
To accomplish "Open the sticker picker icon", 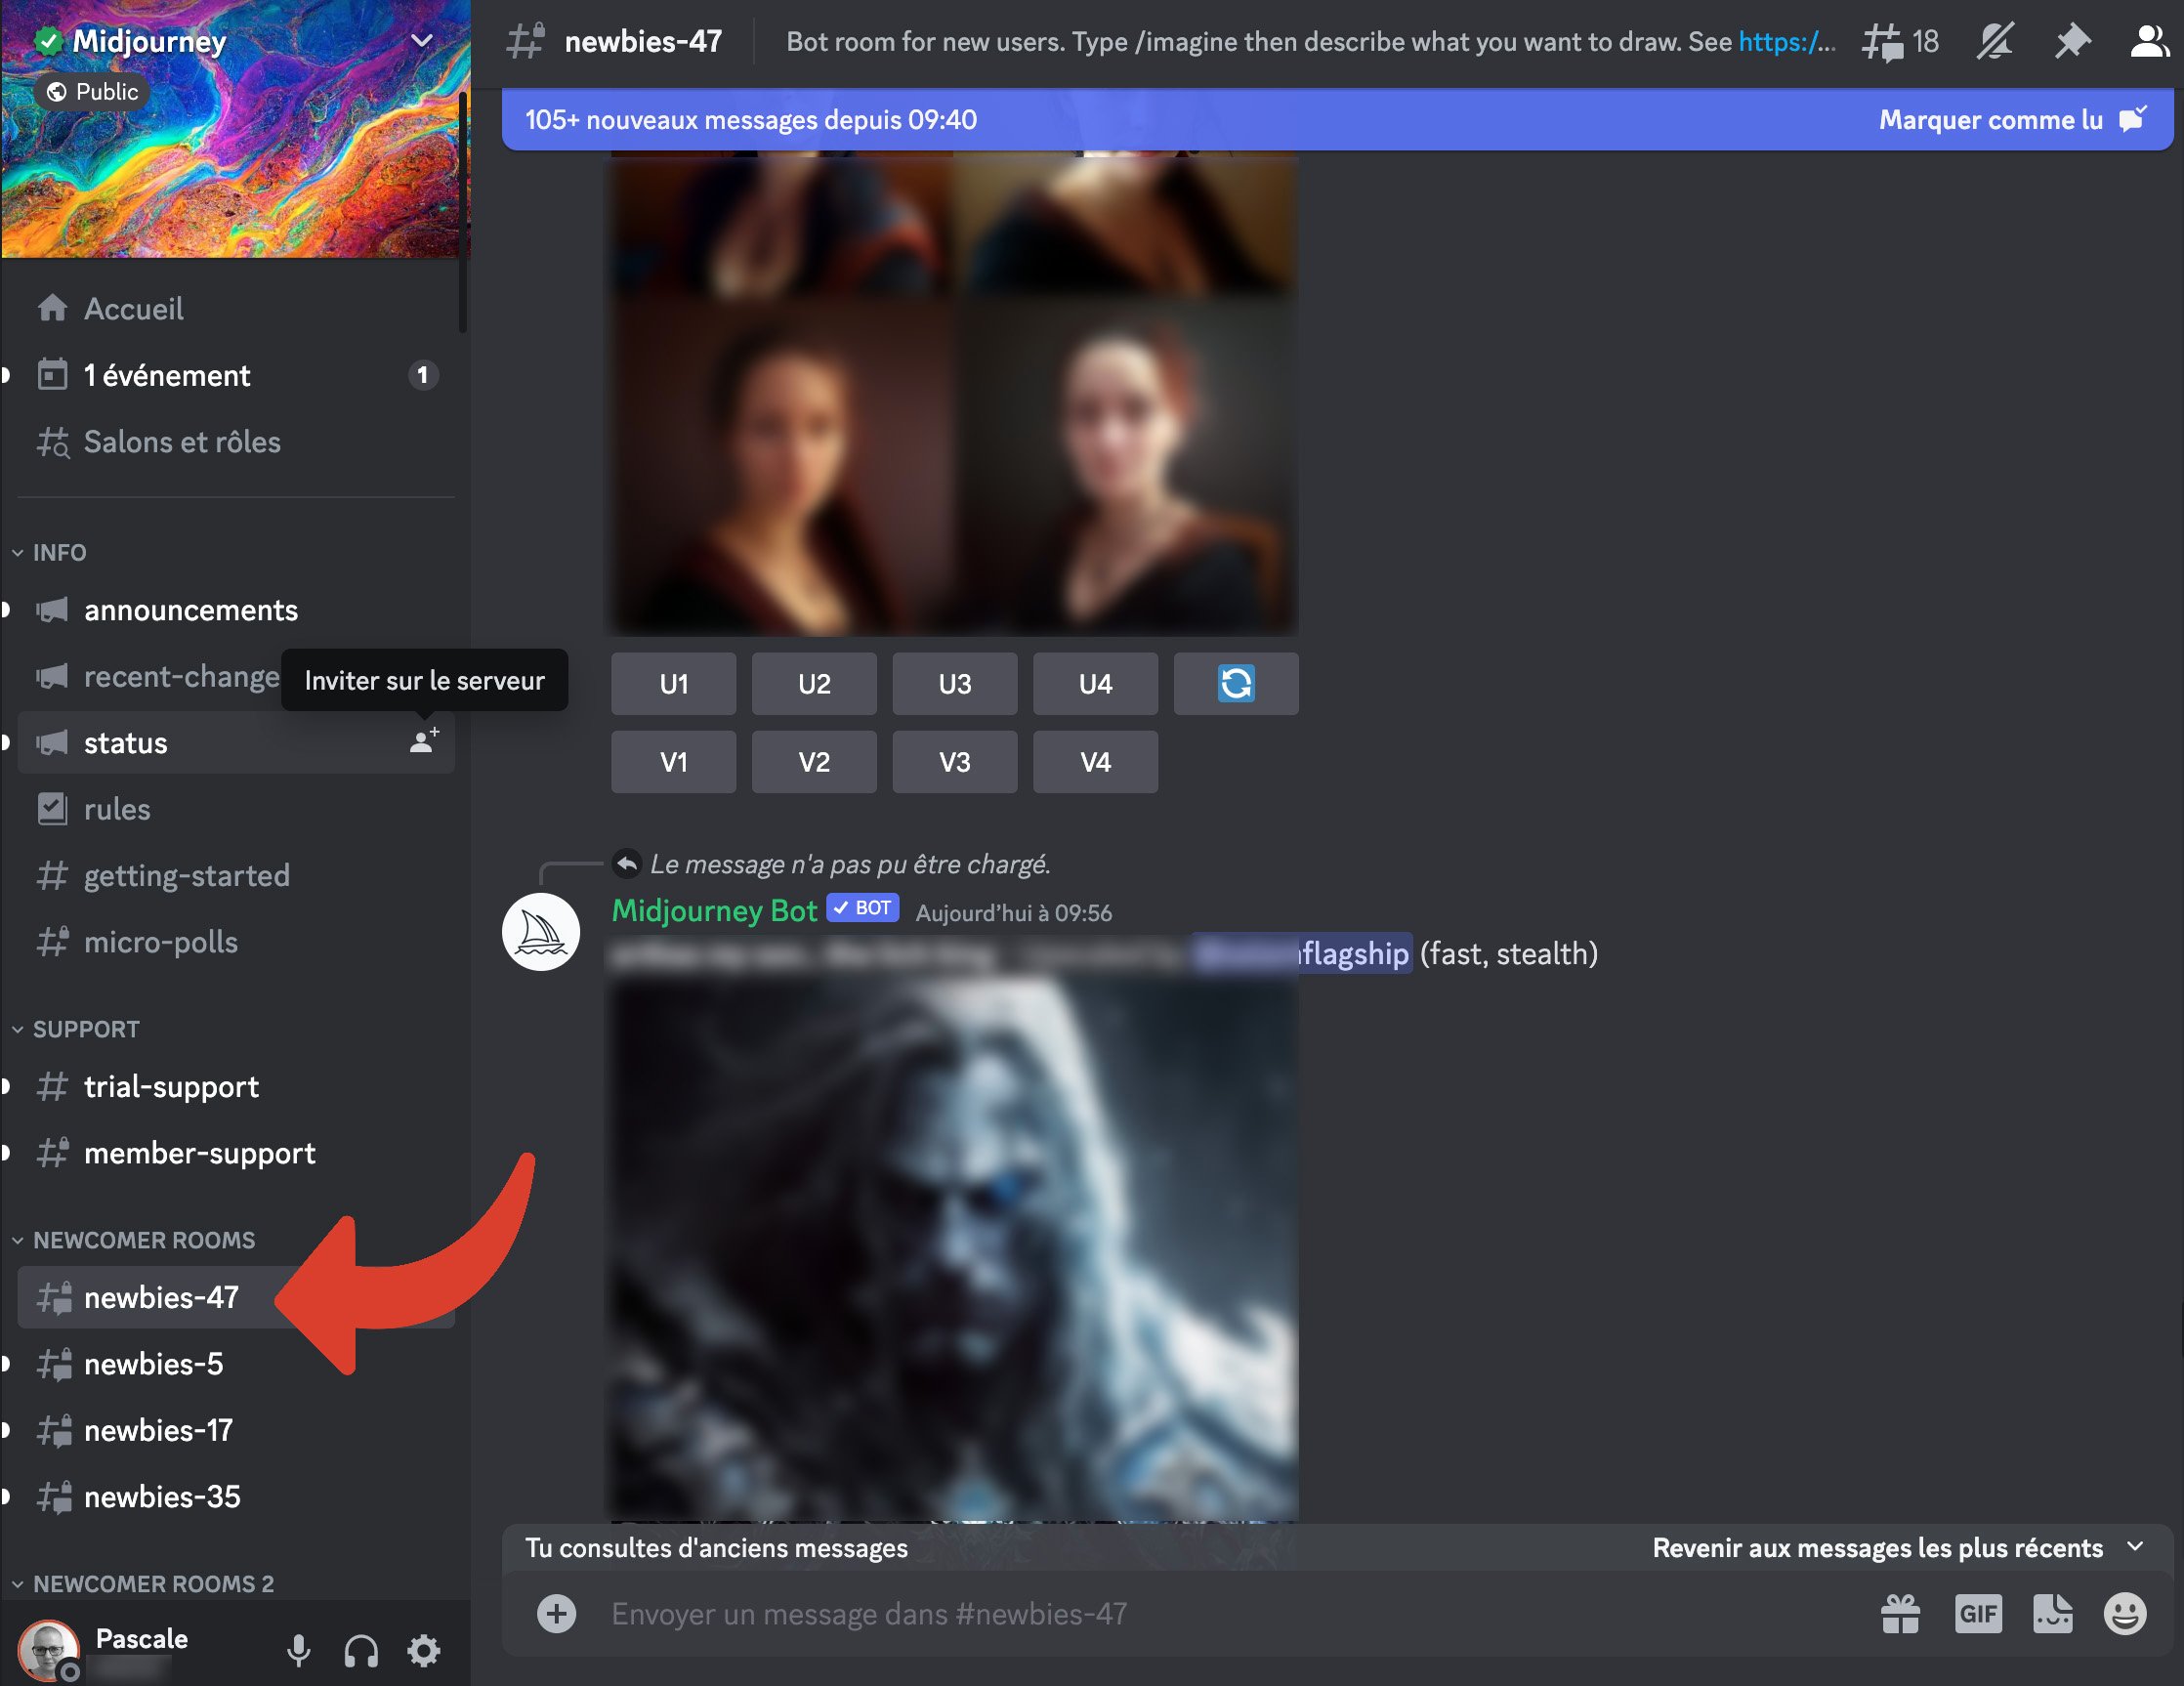I will pos(2052,1613).
